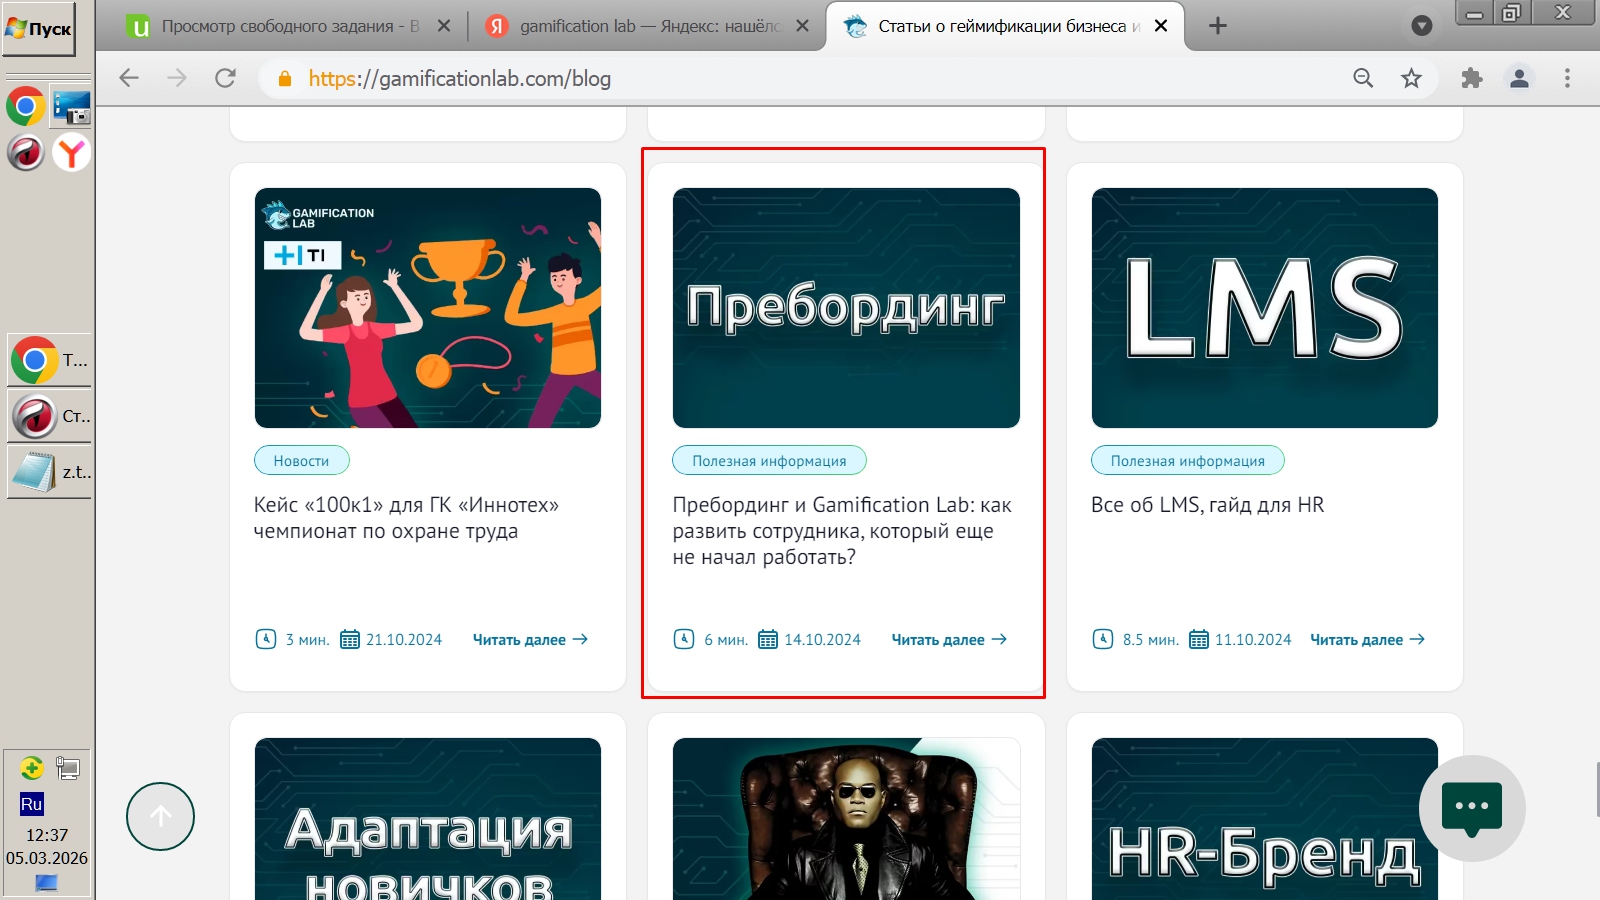The height and width of the screenshot is (900, 1600).
Task: Click Читать далее for the Пребординг article
Action: click(949, 640)
